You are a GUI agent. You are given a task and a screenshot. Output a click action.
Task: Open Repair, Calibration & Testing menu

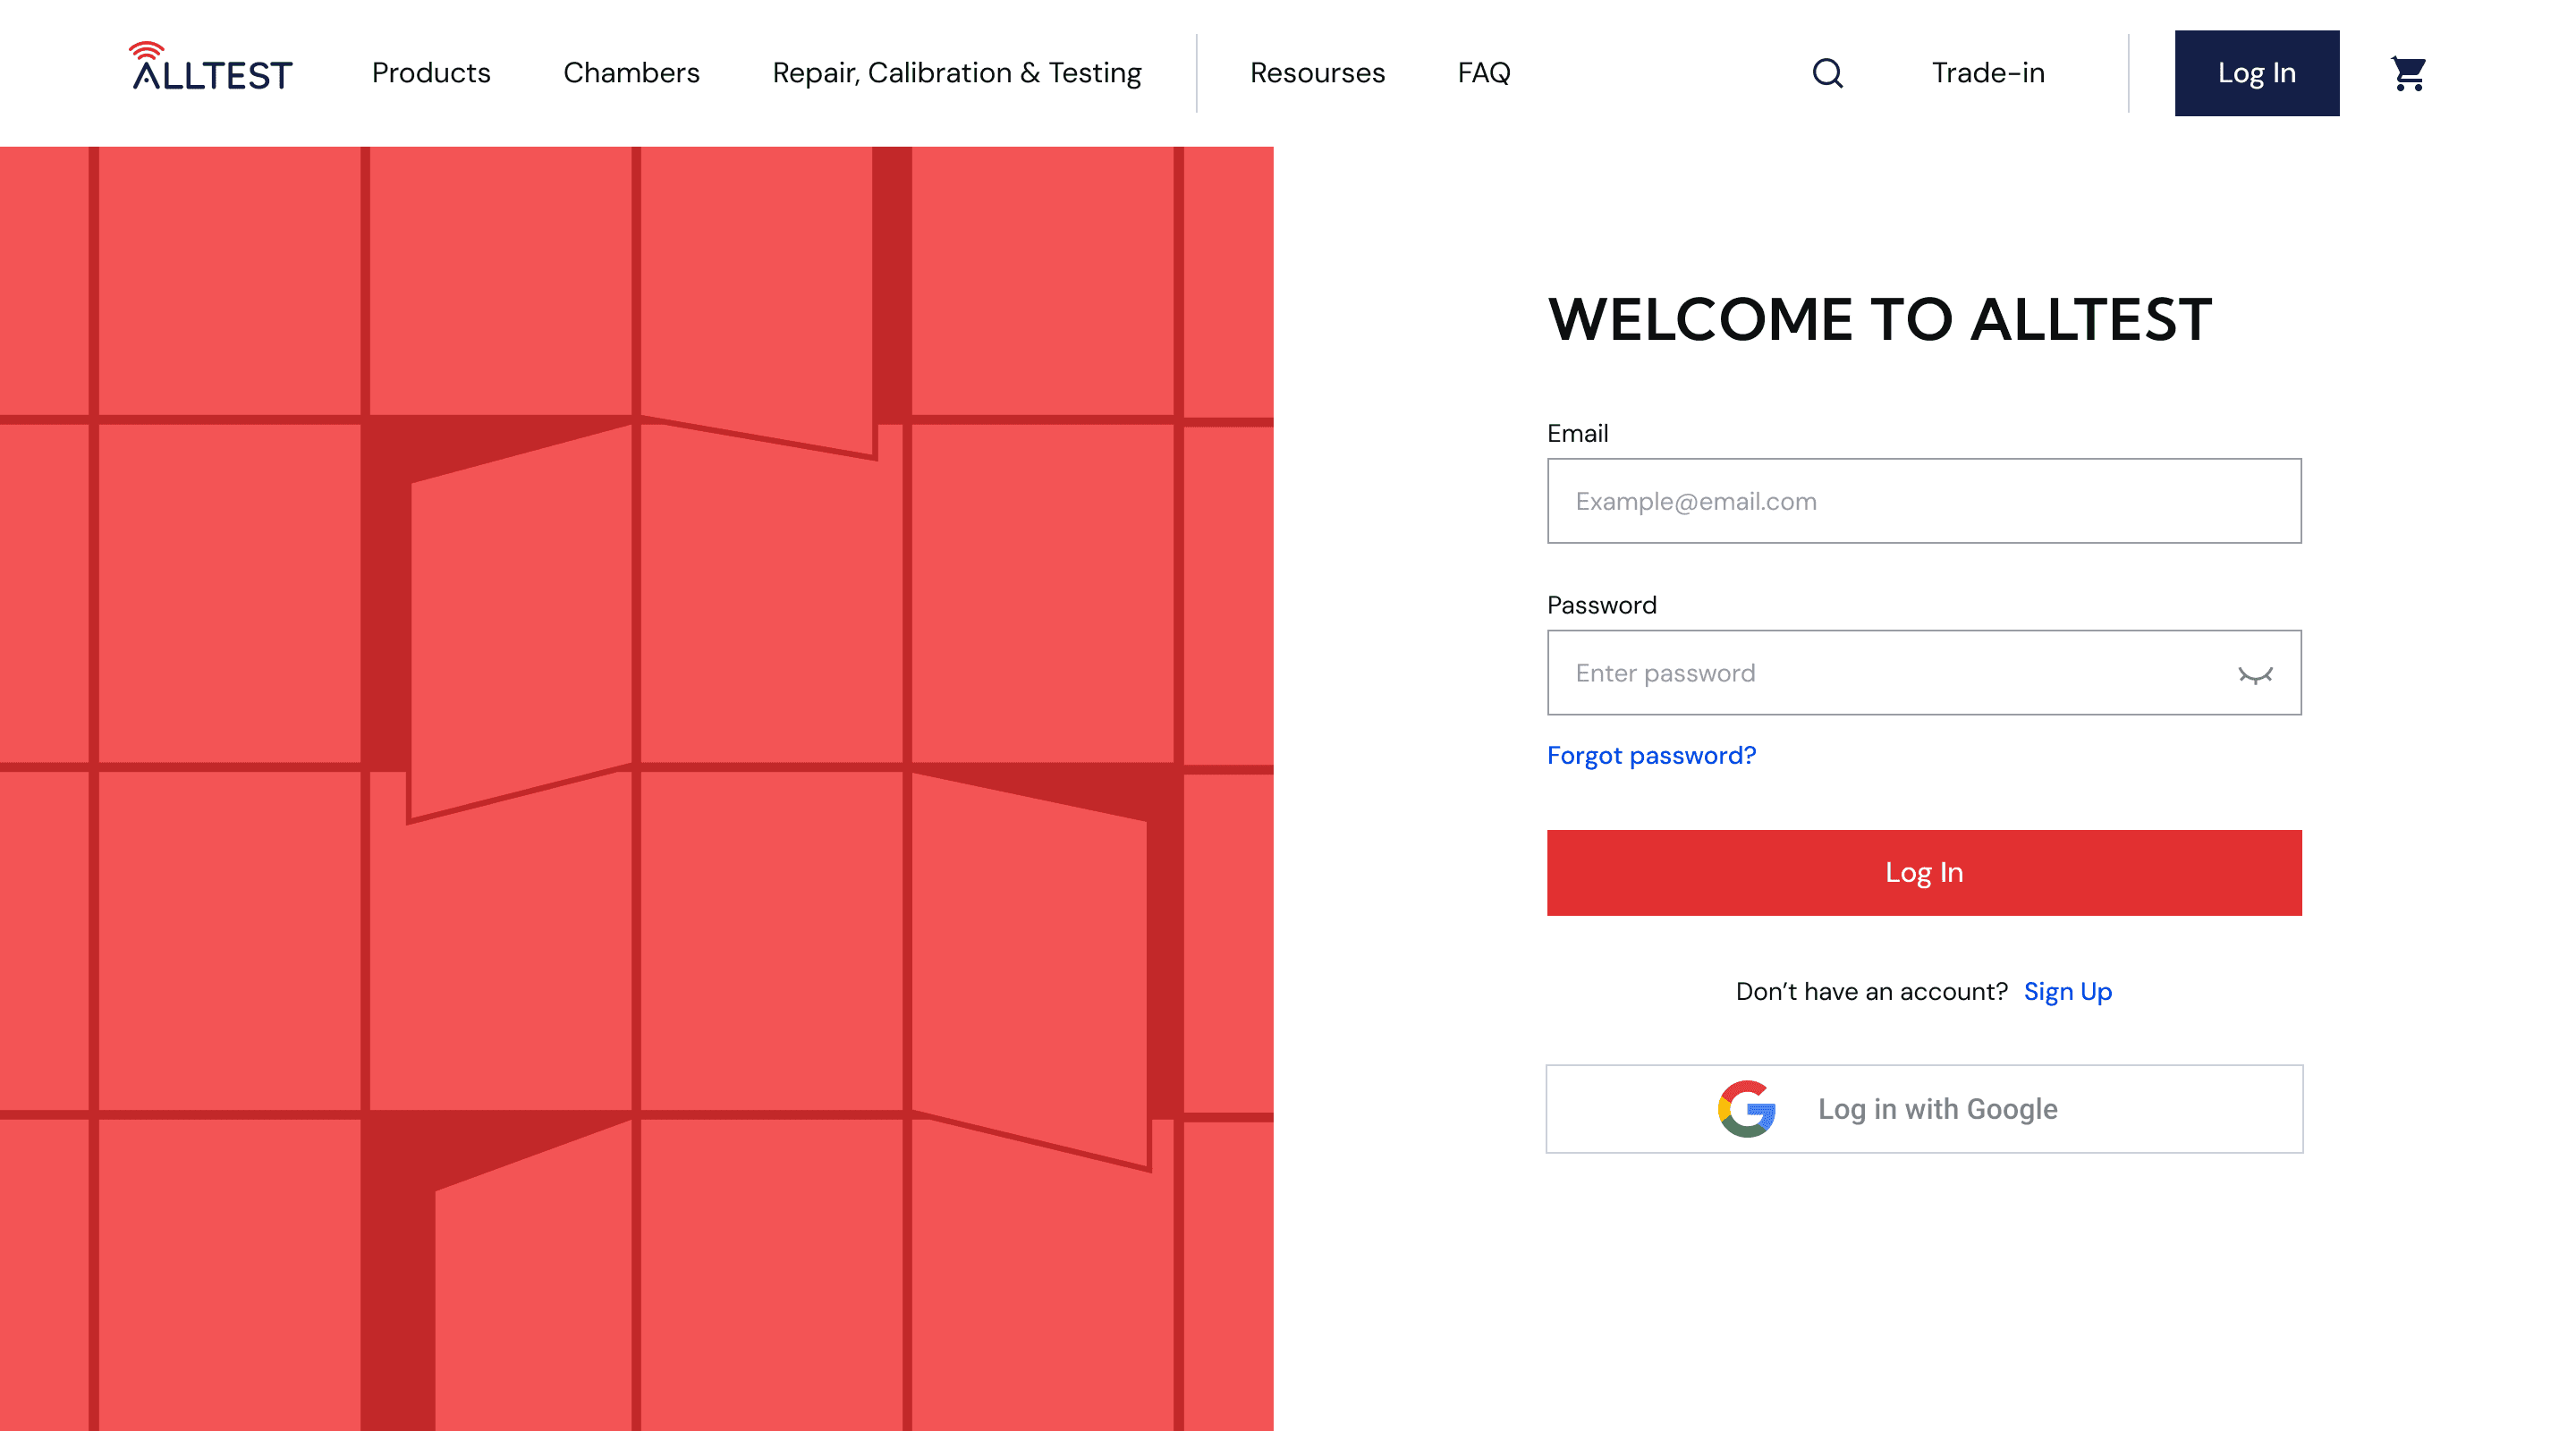pos(956,73)
